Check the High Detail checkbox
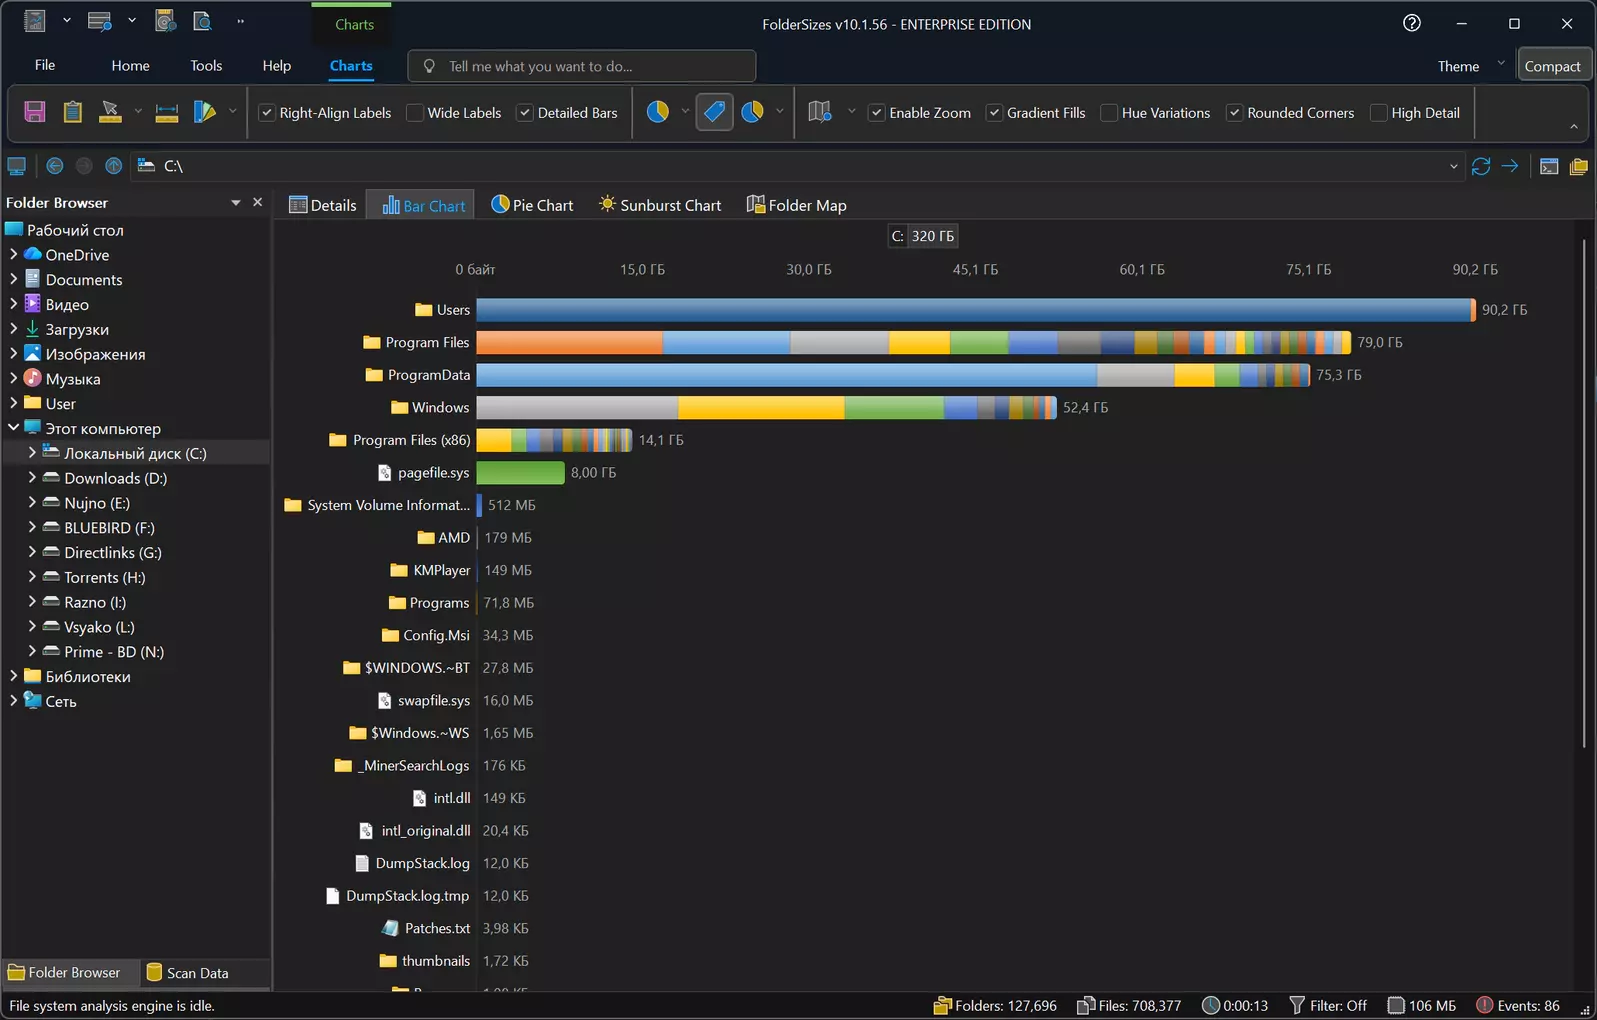 [x=1379, y=113]
